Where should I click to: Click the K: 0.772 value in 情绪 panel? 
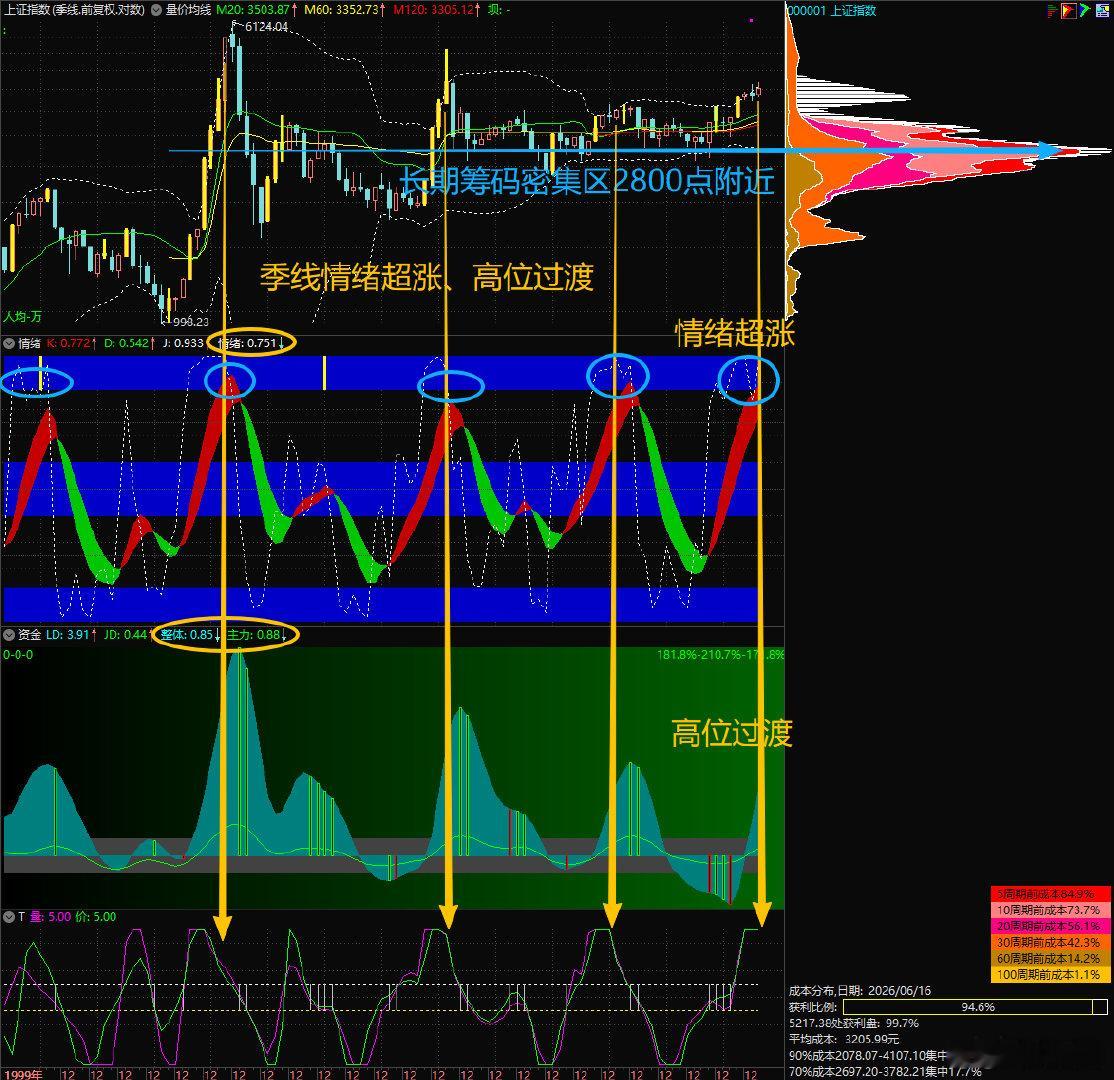pyautogui.click(x=71, y=343)
